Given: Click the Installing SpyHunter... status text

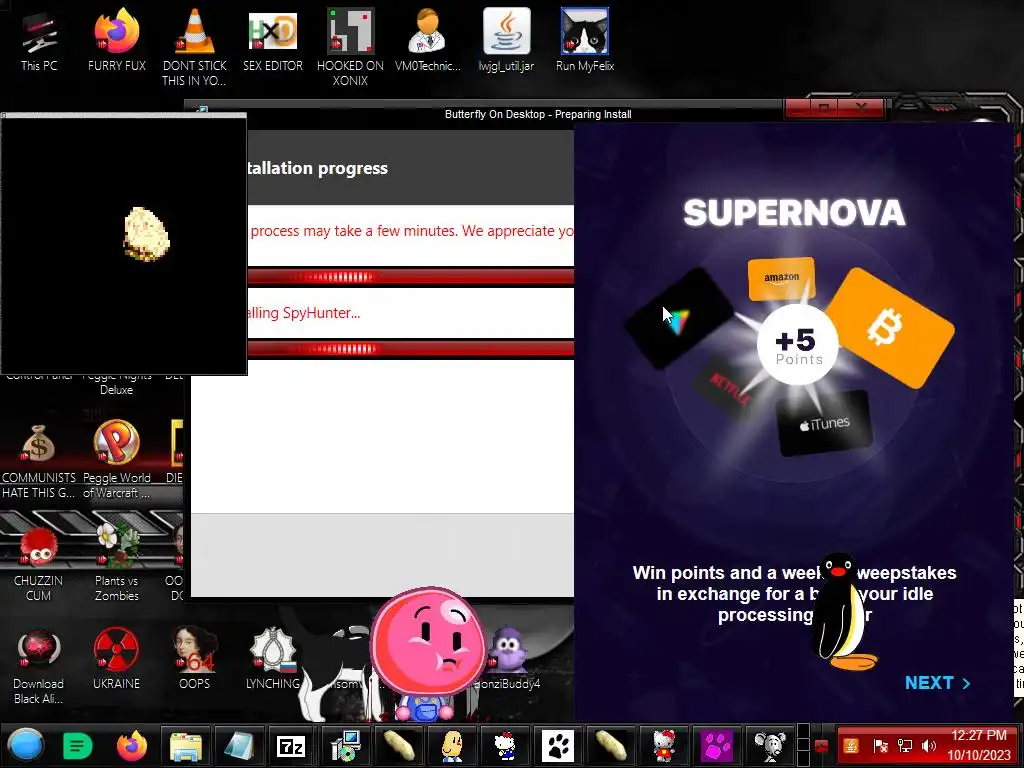Looking at the screenshot, I should pos(304,313).
